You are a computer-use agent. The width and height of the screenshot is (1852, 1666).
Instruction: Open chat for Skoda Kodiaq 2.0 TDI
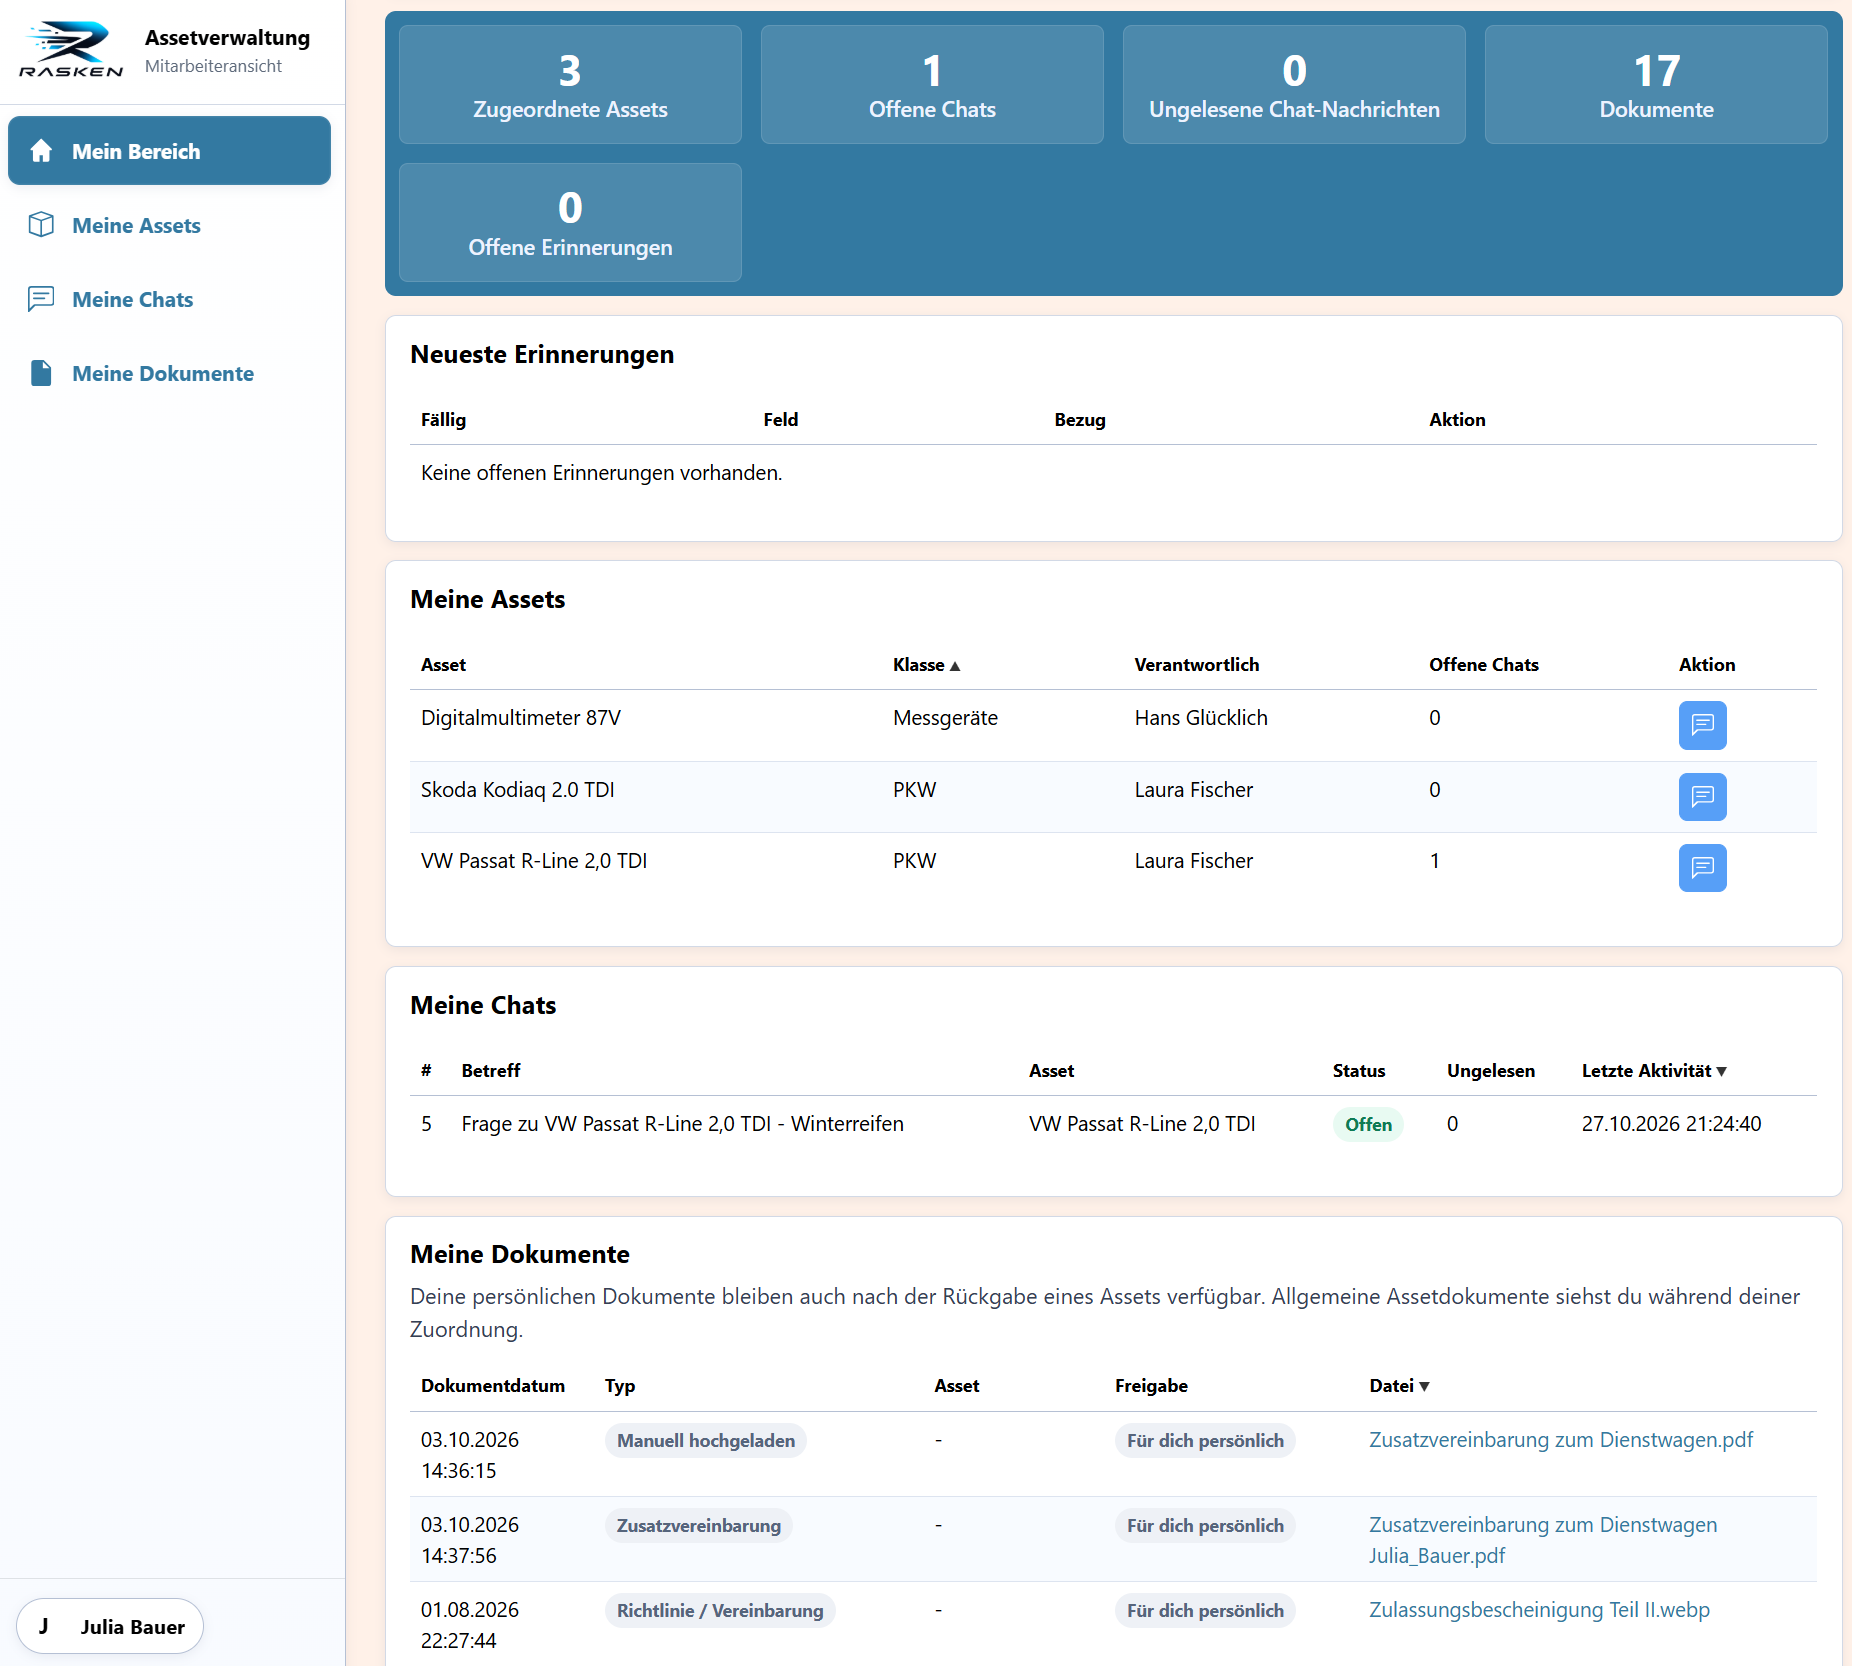click(x=1702, y=797)
